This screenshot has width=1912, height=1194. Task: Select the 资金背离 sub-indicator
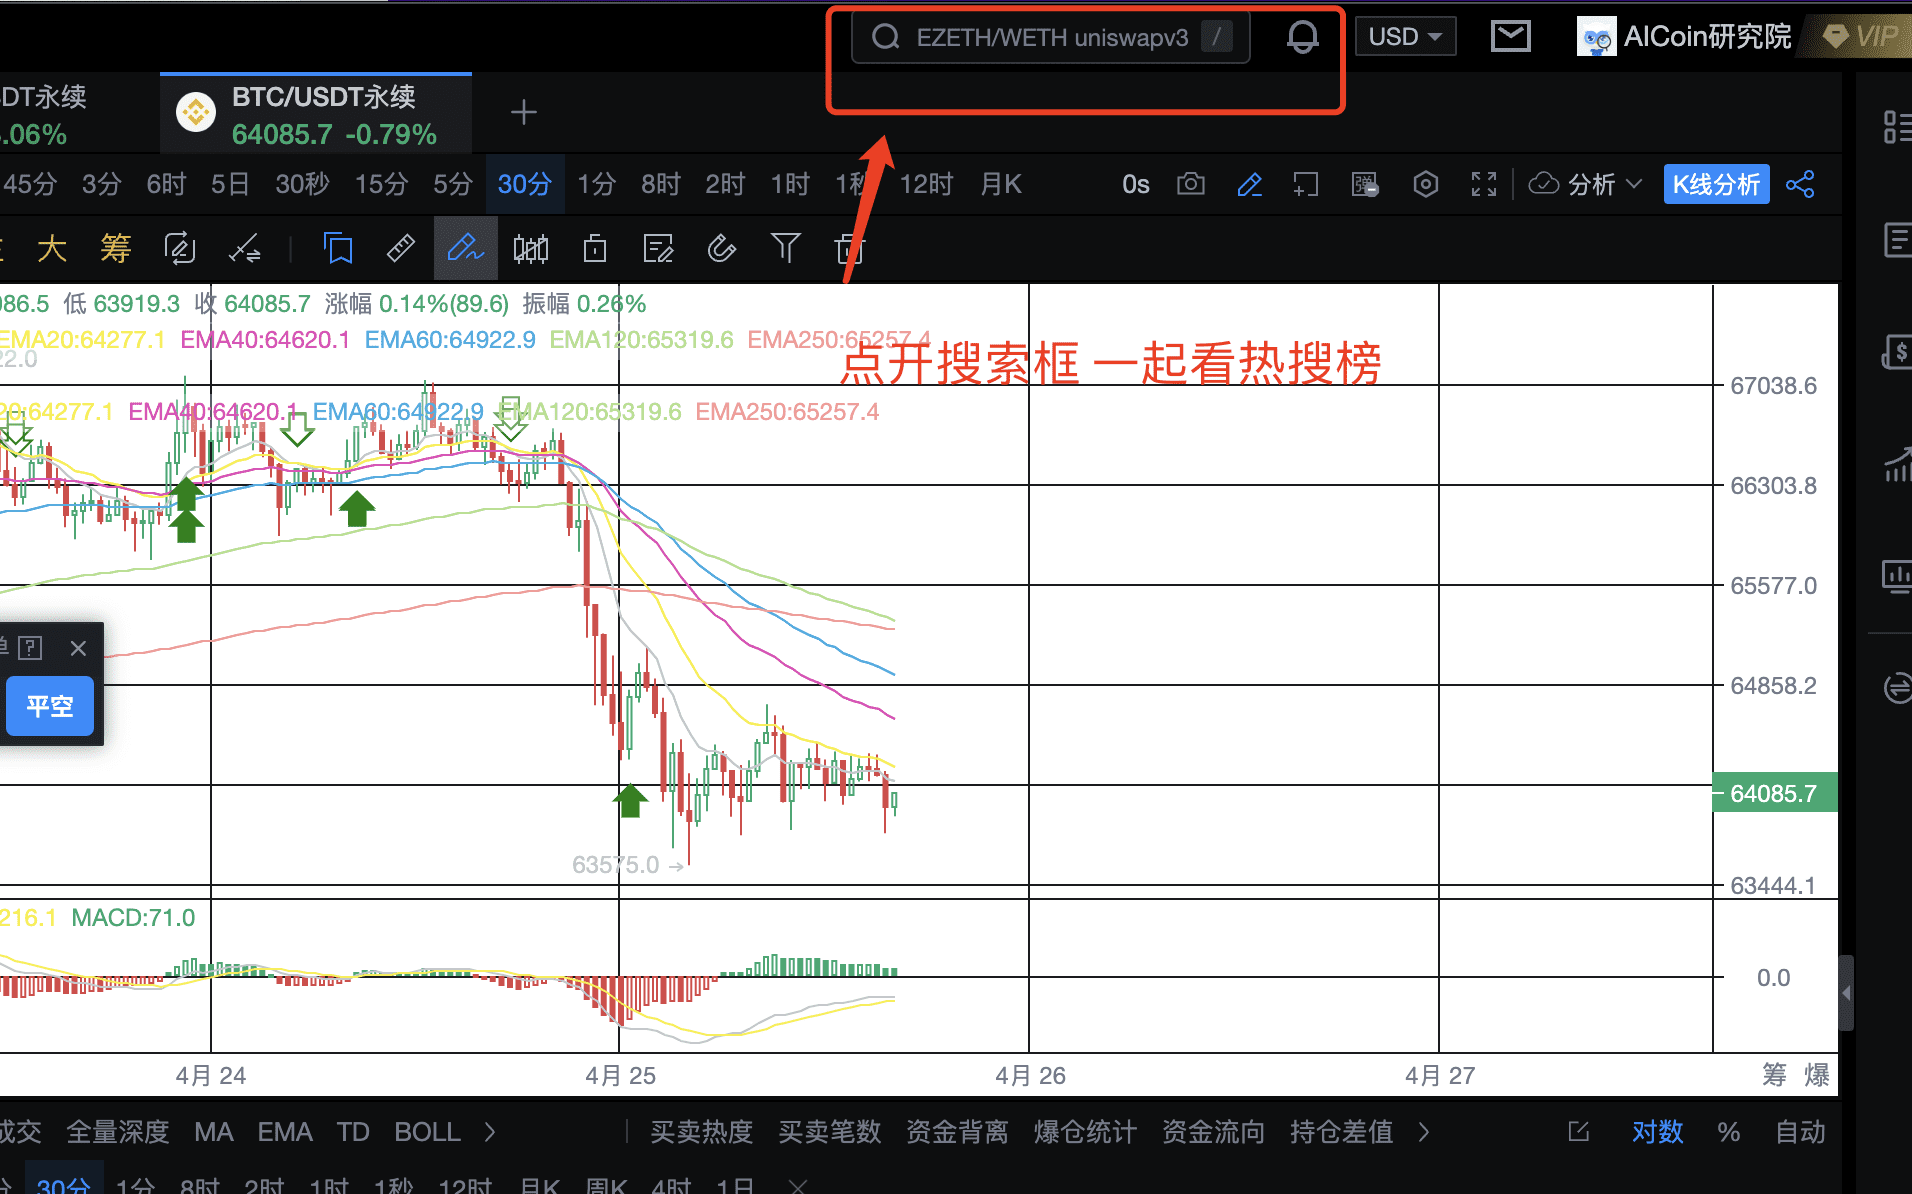(x=957, y=1132)
